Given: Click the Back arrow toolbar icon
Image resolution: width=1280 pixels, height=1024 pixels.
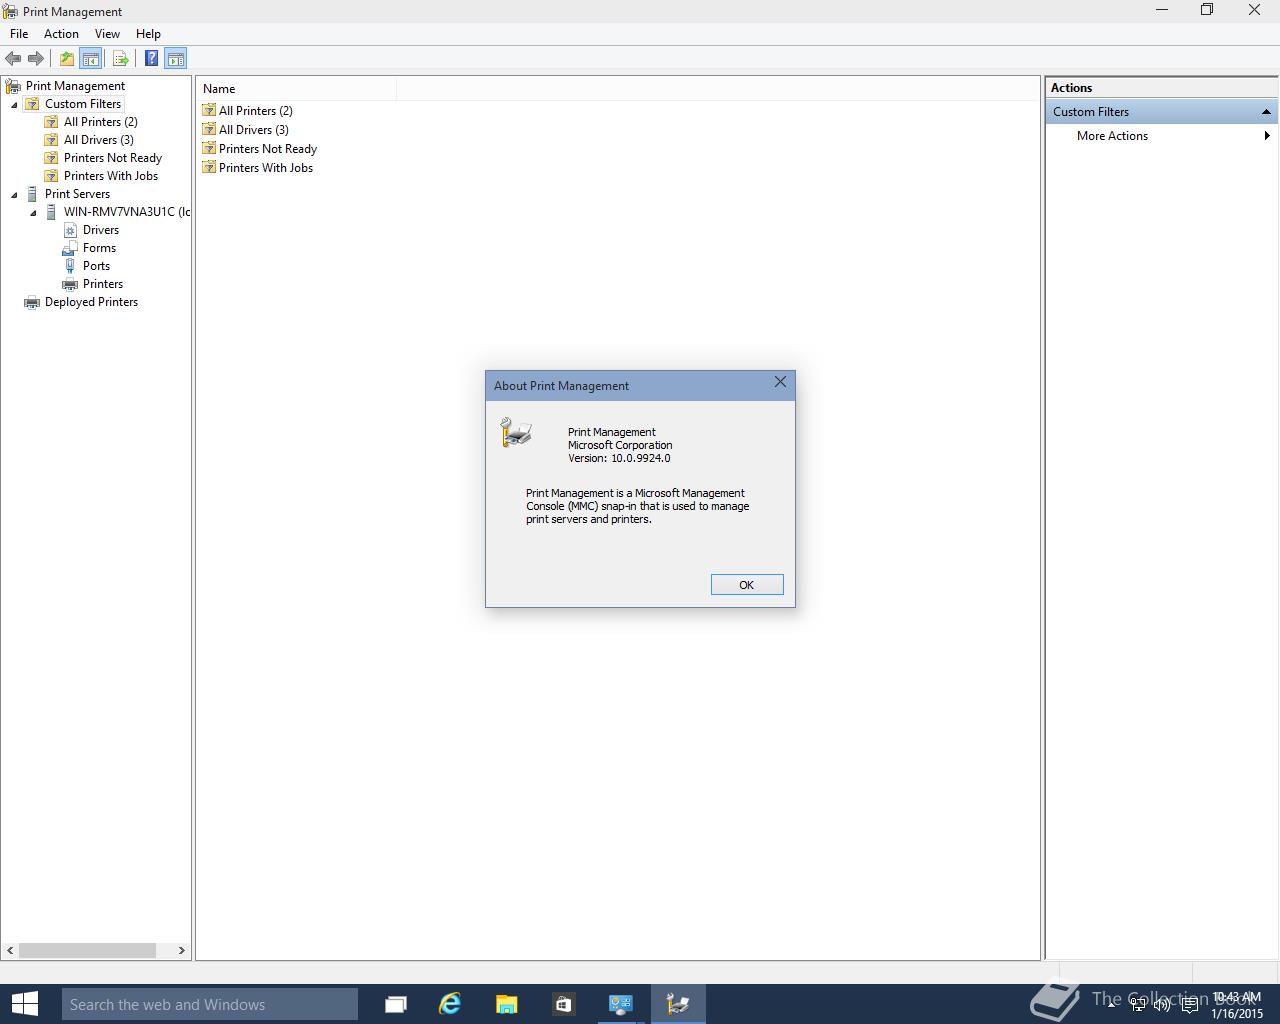Looking at the screenshot, I should 13,59.
